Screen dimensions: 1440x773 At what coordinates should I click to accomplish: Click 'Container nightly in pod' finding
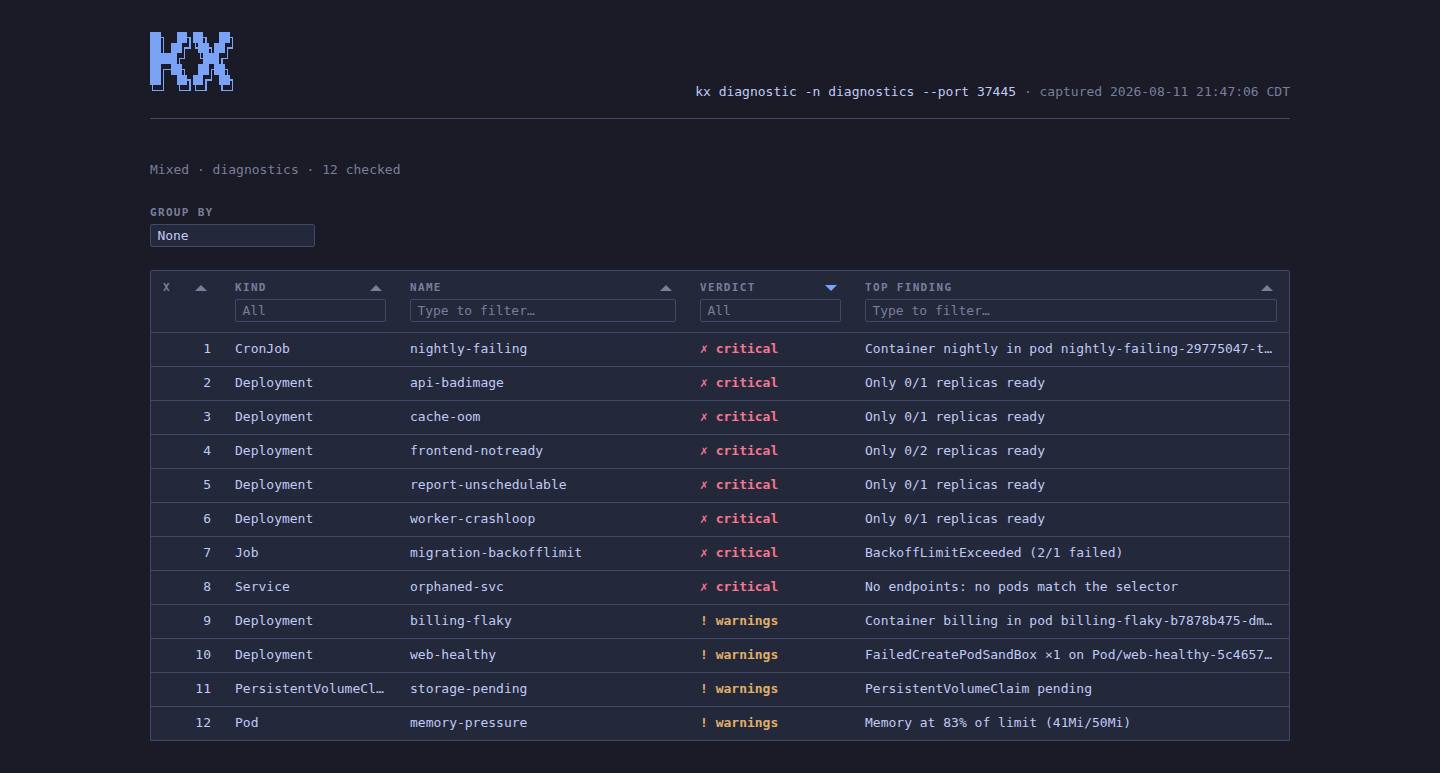[x=1069, y=349]
